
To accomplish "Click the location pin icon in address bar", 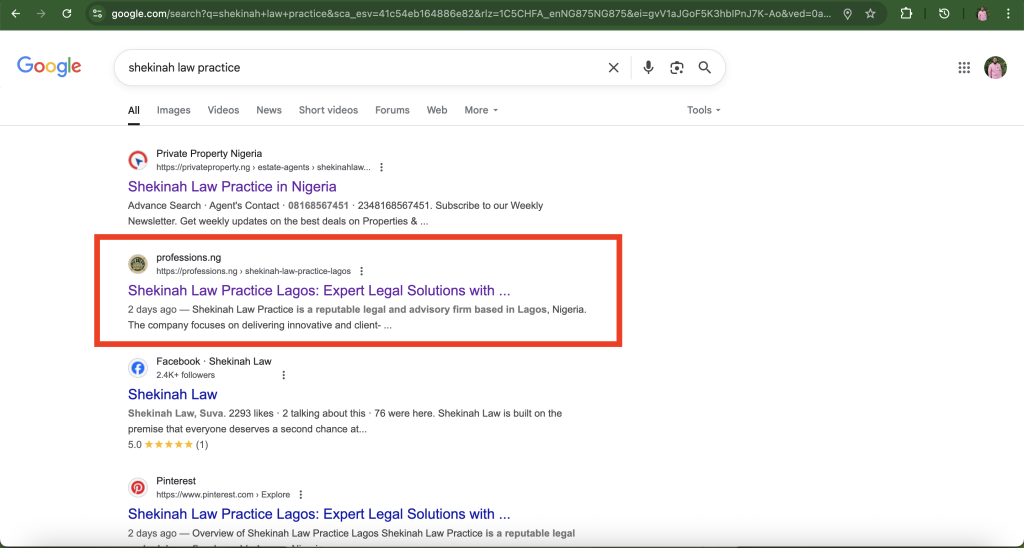I will 847,14.
